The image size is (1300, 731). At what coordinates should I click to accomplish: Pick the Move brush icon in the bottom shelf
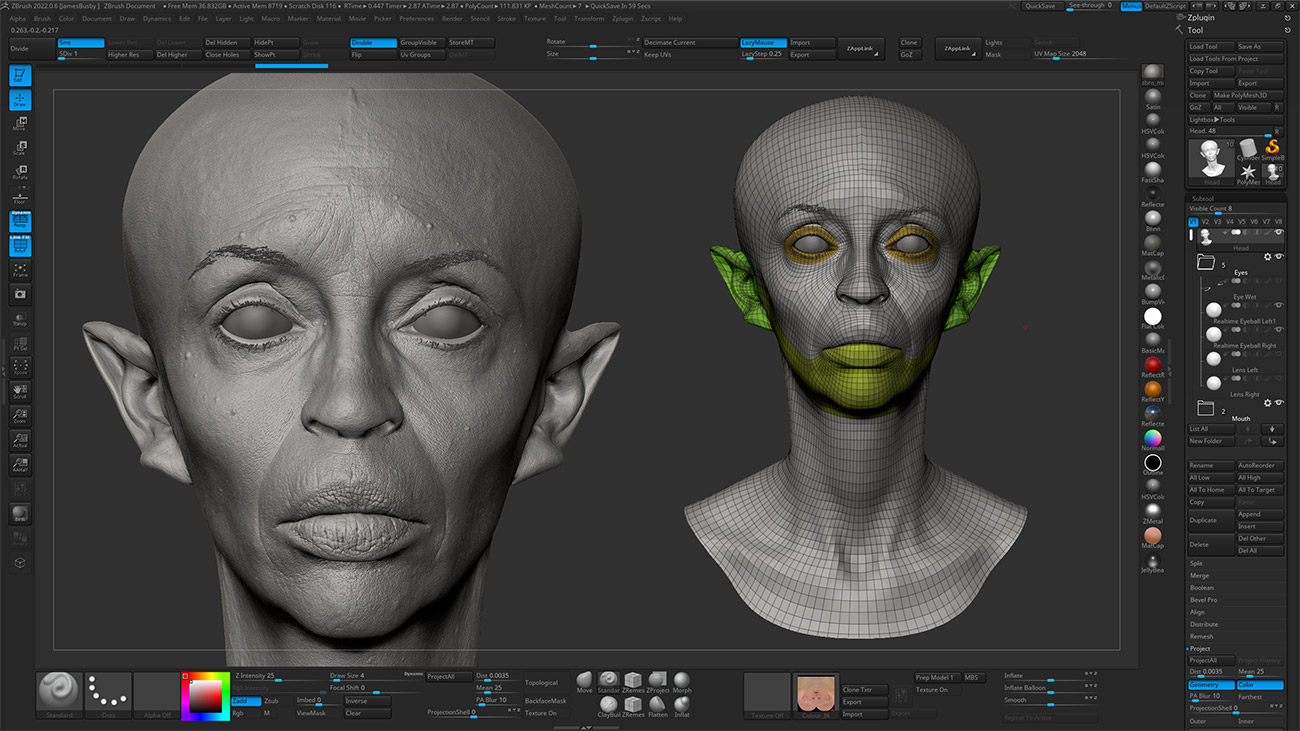coord(584,682)
